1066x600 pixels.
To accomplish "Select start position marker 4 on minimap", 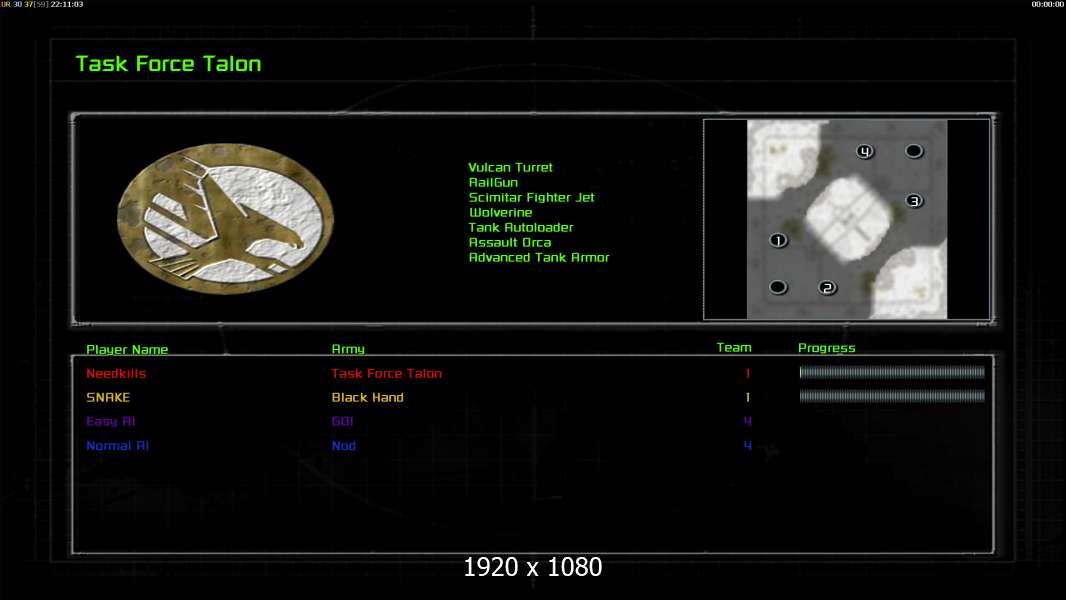I will [865, 151].
